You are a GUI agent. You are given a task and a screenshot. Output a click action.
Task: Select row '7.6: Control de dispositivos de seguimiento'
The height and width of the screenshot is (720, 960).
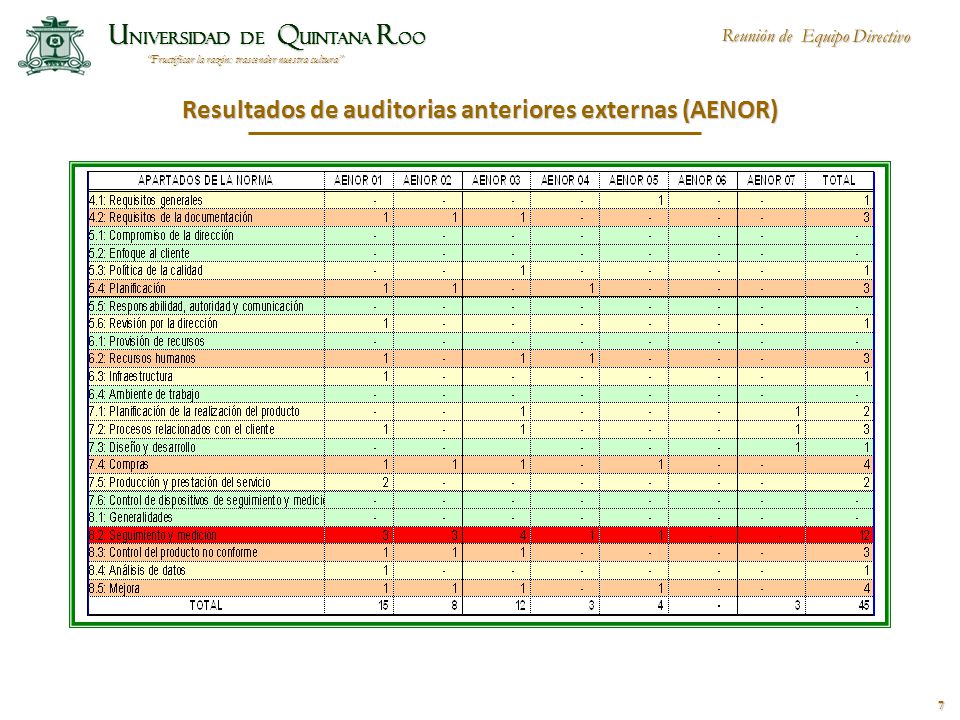(x=481, y=500)
